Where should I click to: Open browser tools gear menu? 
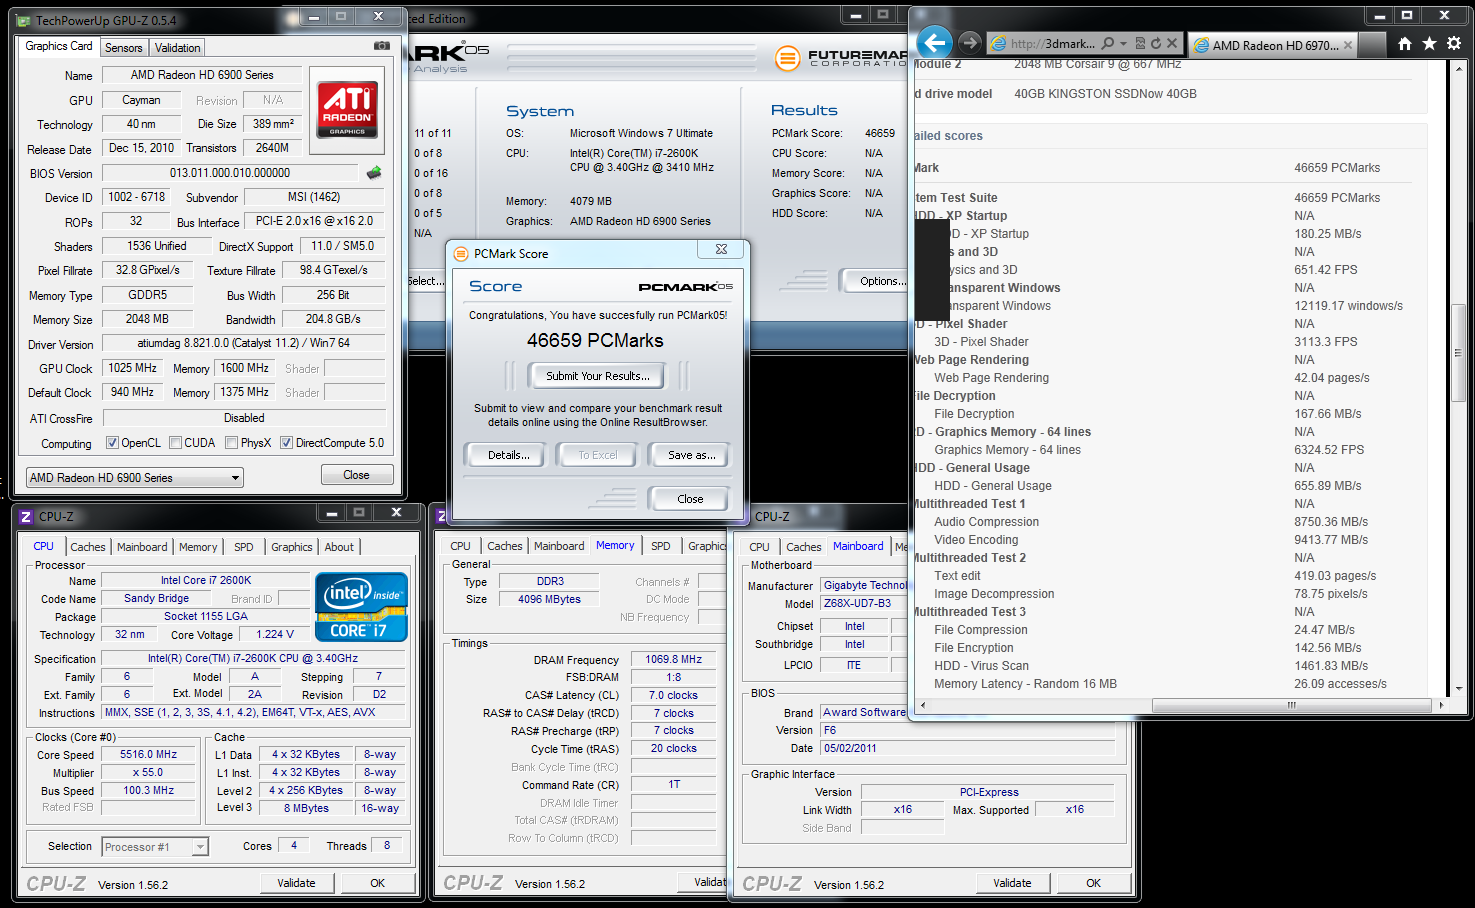[1454, 44]
